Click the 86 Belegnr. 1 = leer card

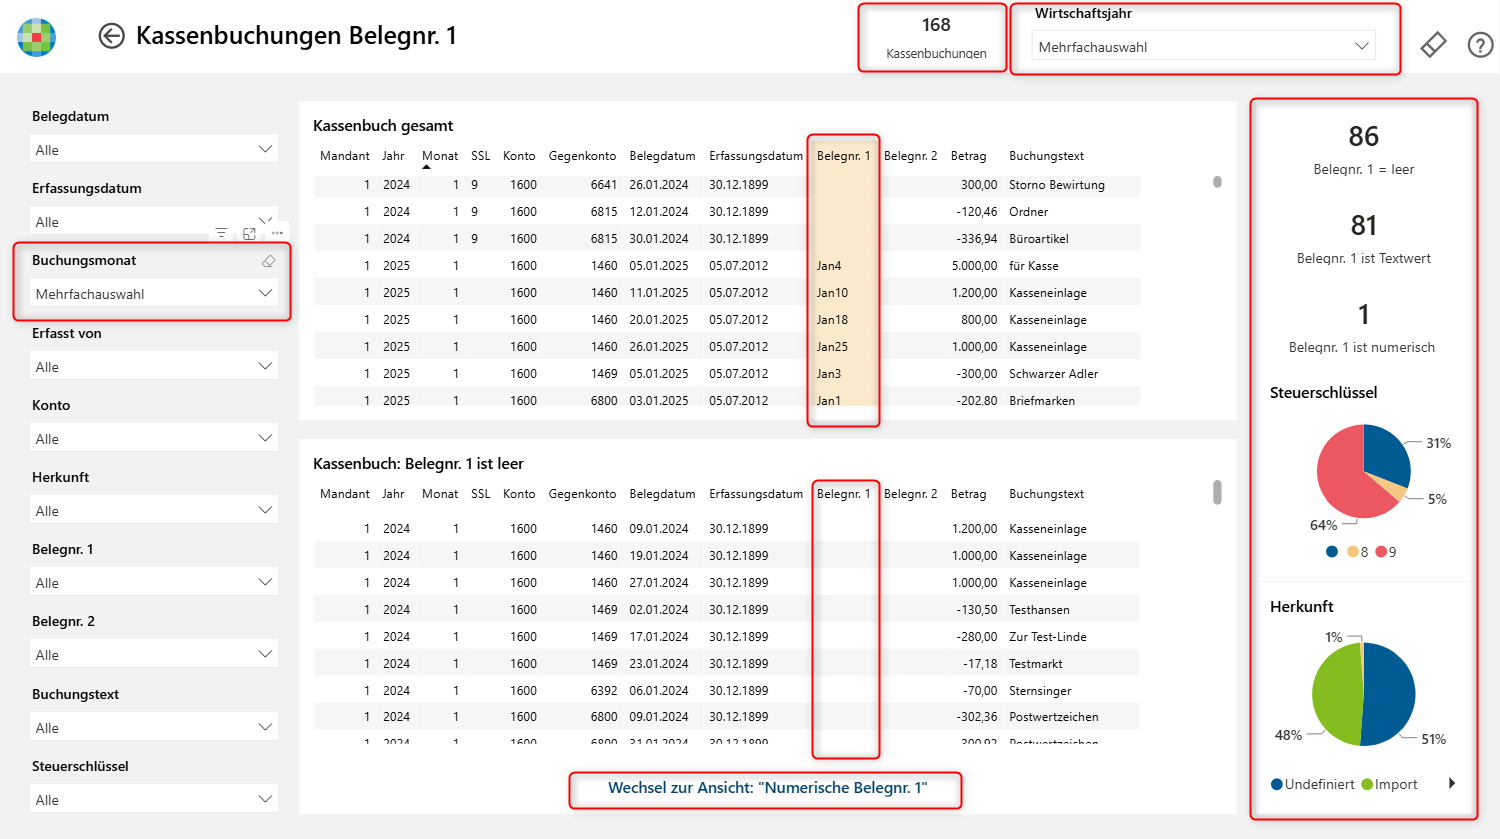[1364, 149]
